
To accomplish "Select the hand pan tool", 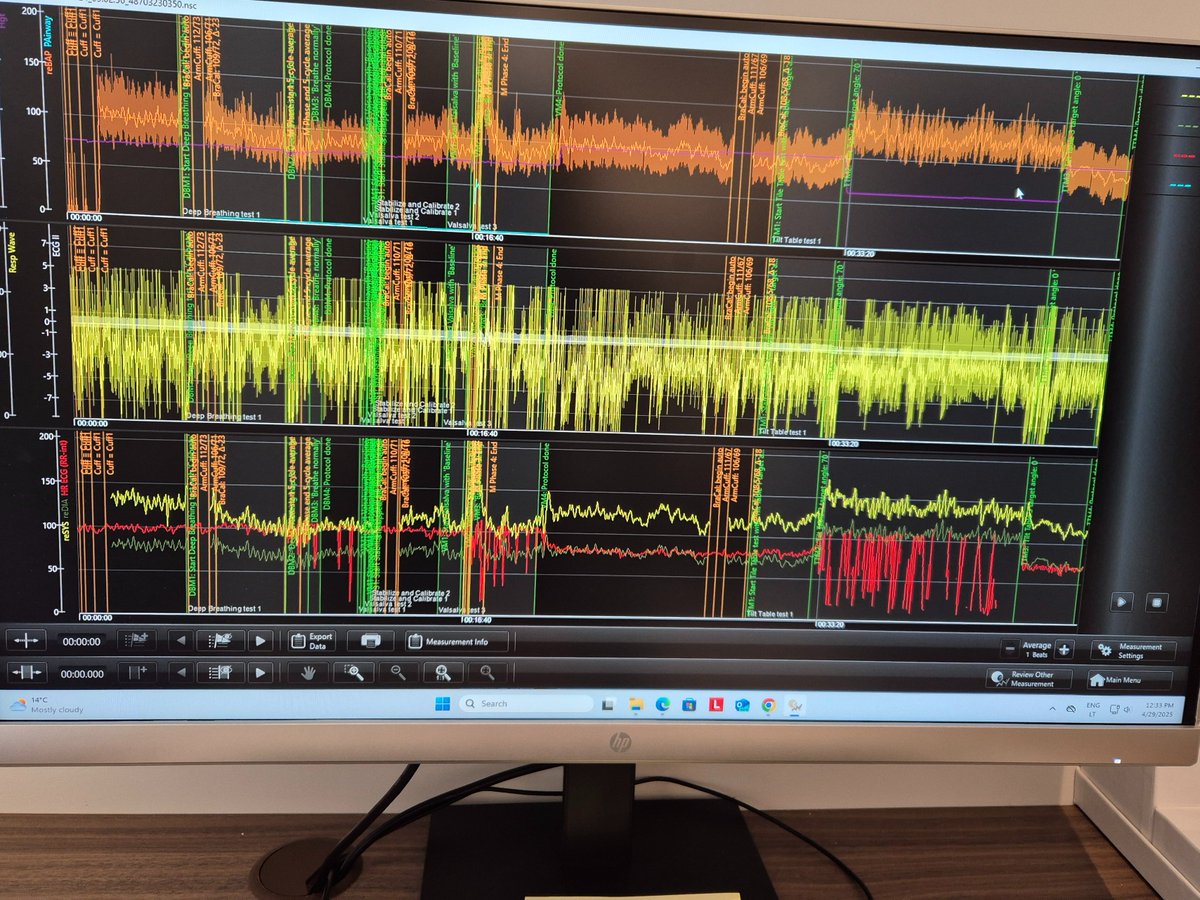I will (x=309, y=672).
